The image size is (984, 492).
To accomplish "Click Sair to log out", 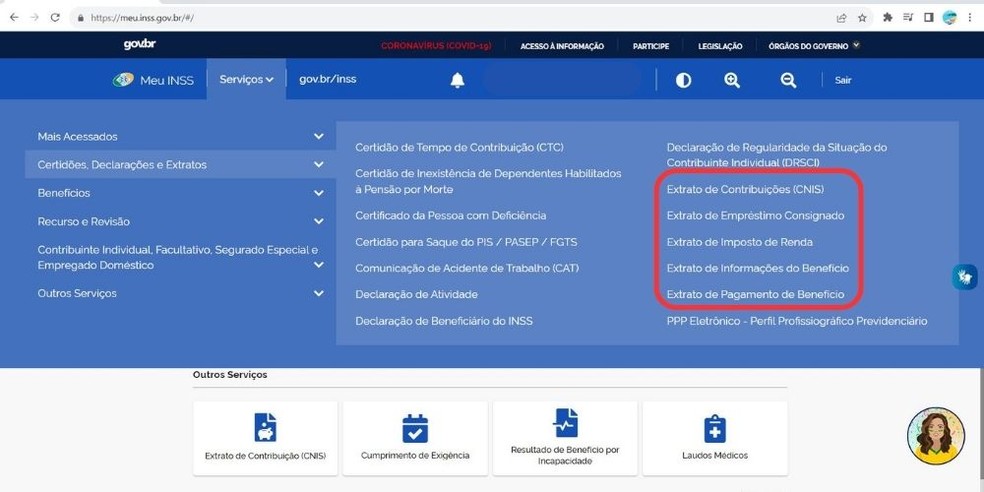I will (843, 80).
